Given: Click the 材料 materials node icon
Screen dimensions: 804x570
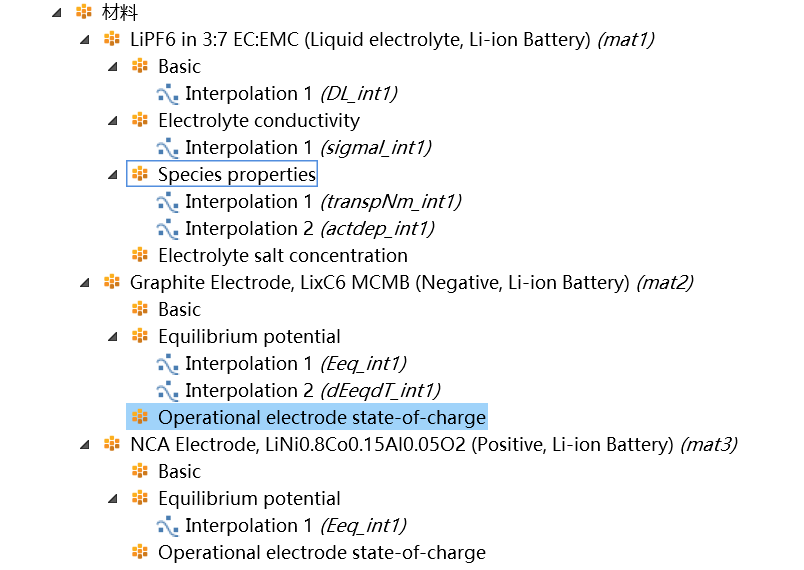Looking at the screenshot, I should 84,13.
